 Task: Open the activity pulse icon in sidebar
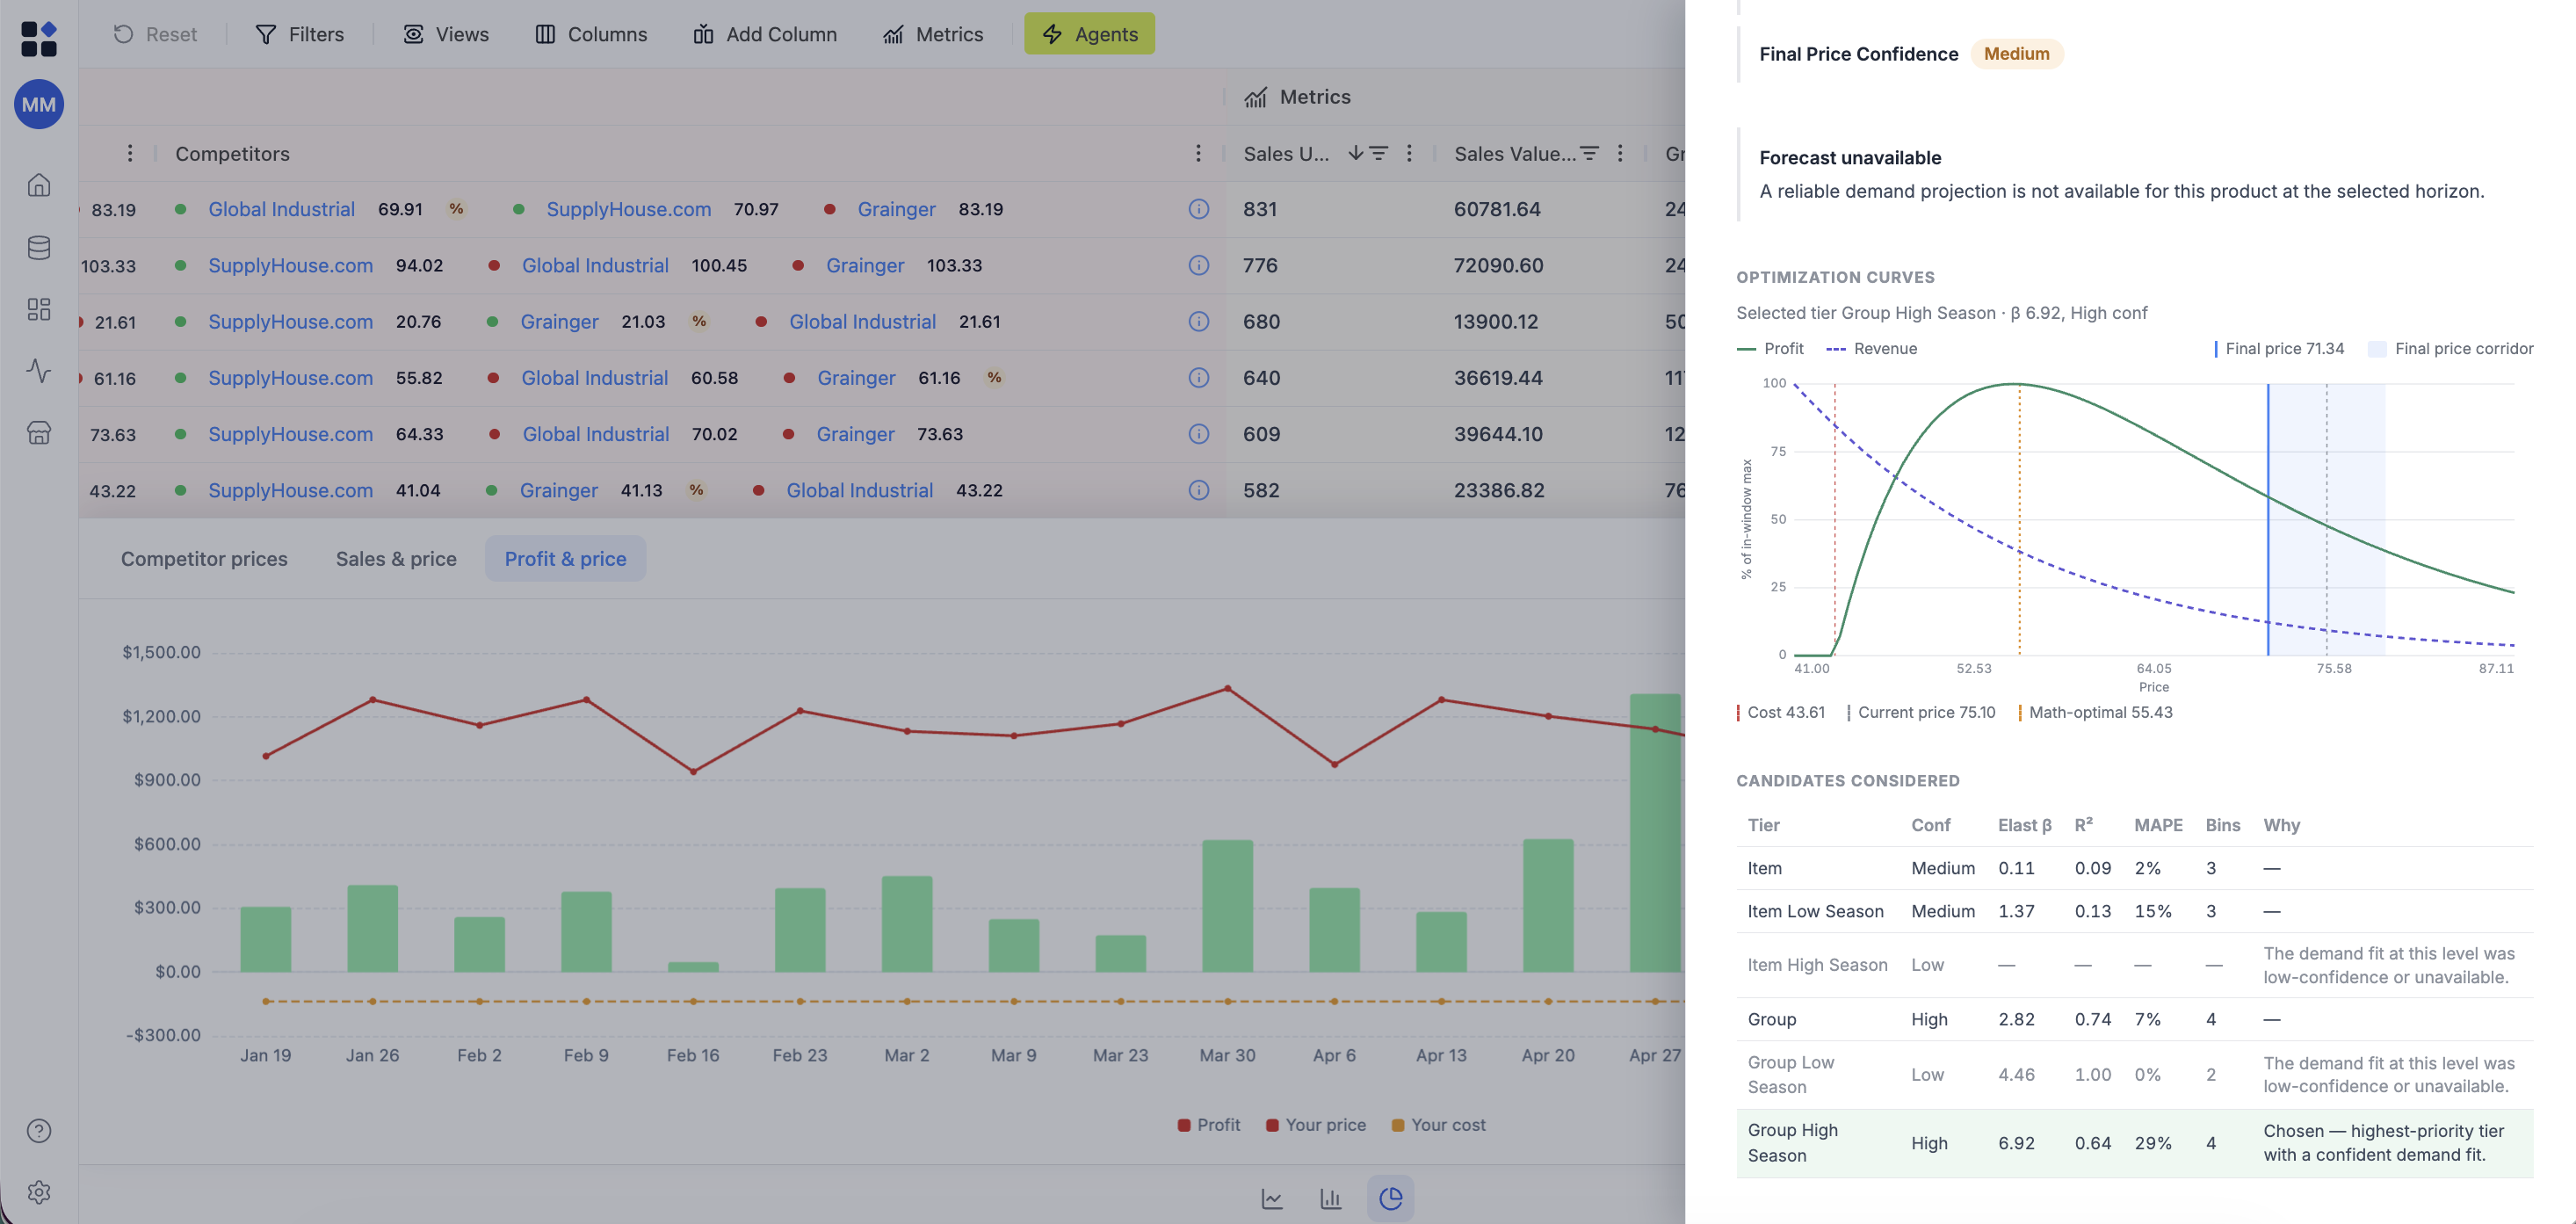(39, 371)
